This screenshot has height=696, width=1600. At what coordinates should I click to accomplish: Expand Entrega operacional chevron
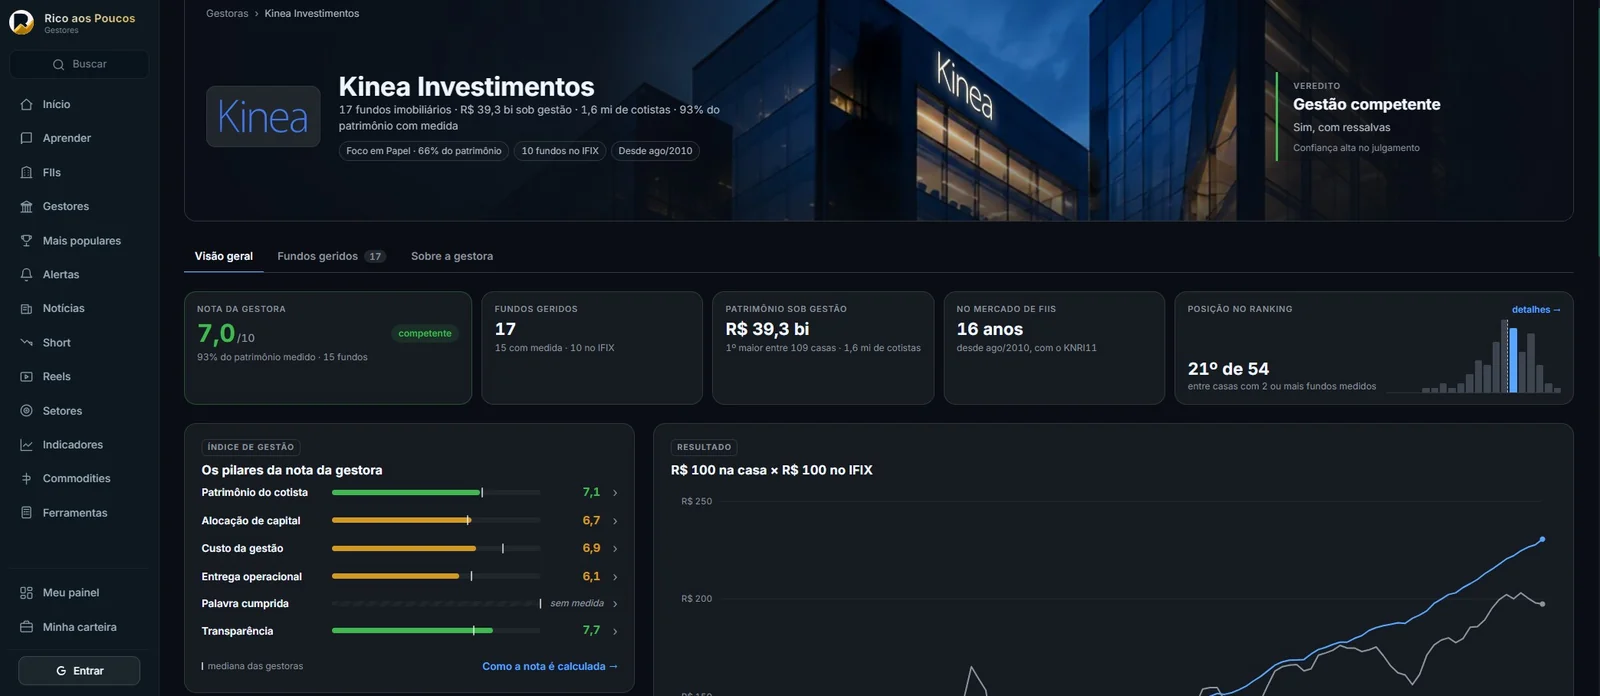coord(615,577)
